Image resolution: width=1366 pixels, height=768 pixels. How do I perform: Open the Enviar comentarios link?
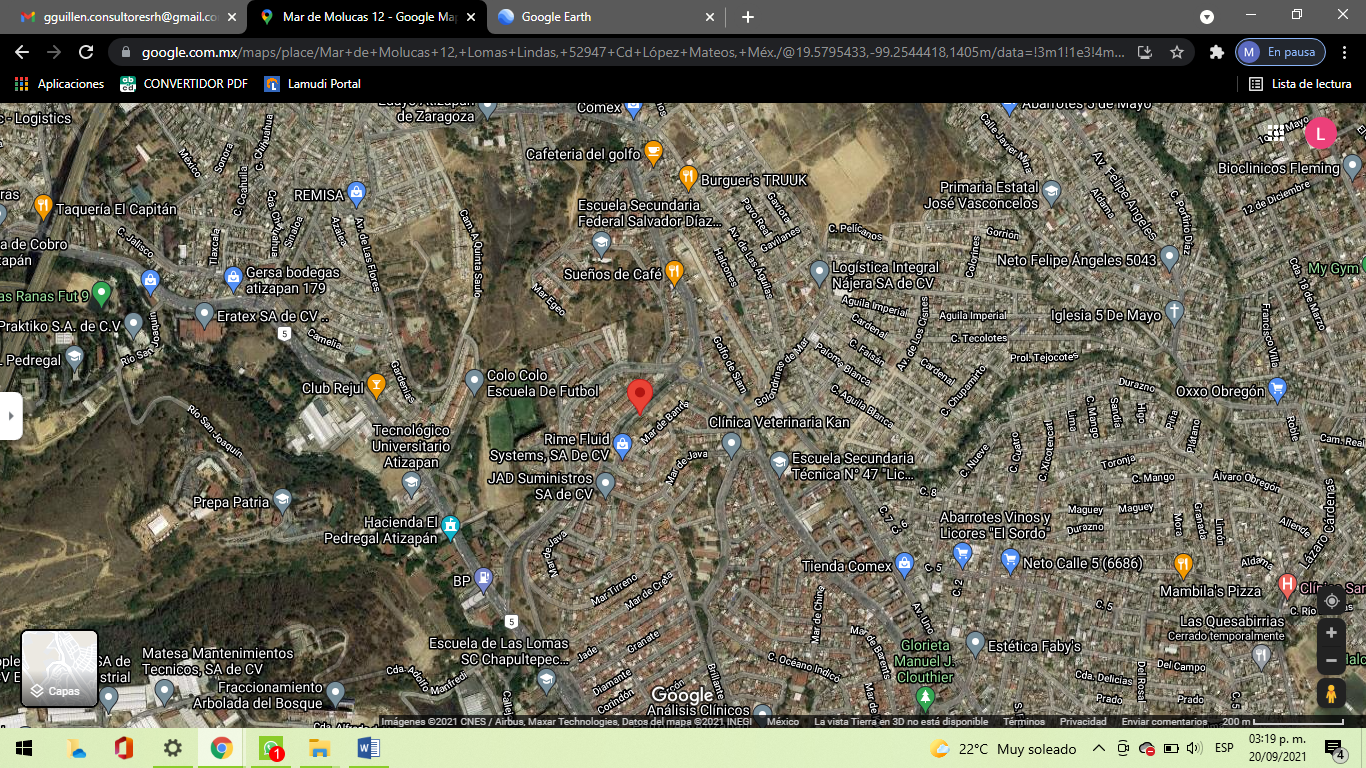coord(1164,721)
